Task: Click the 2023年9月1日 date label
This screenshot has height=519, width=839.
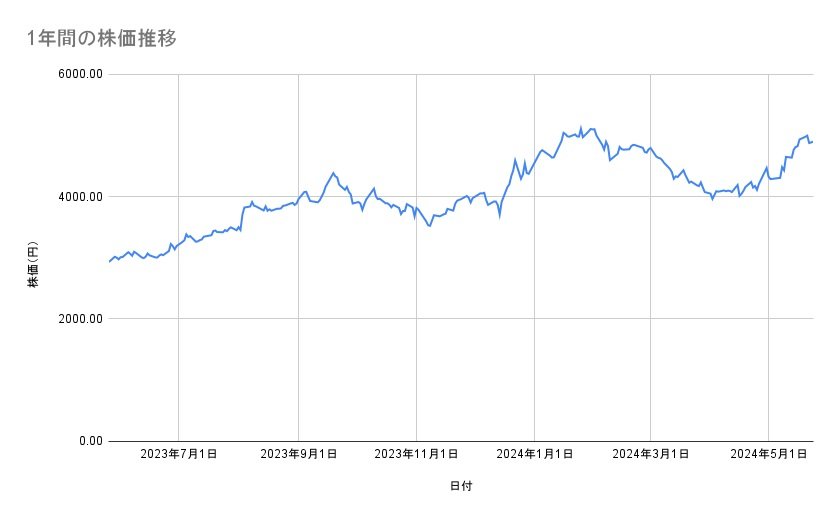Action: 298,455
